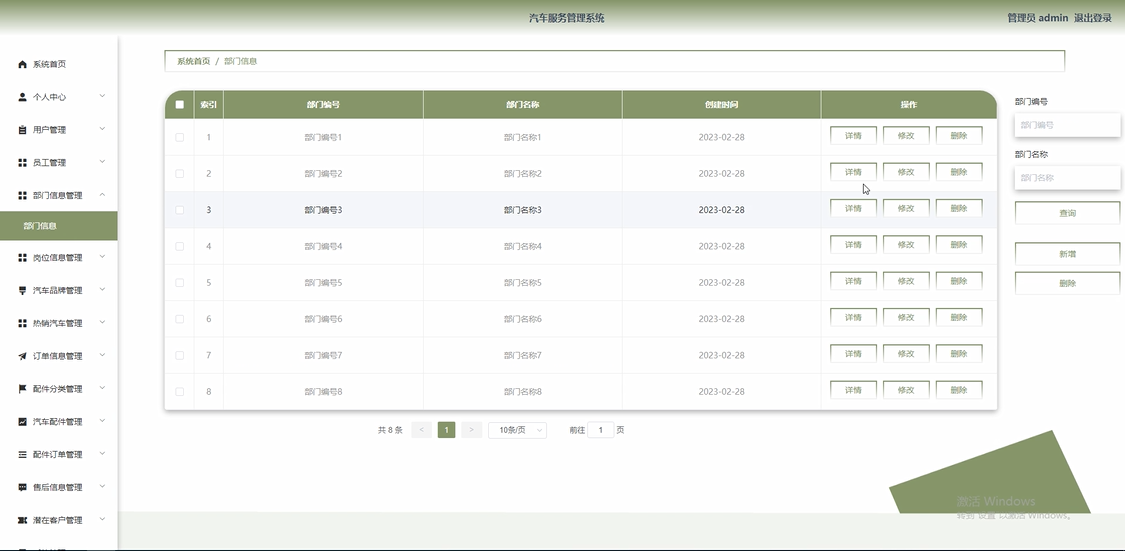Click 详情 for row 部门编号5

(x=853, y=281)
